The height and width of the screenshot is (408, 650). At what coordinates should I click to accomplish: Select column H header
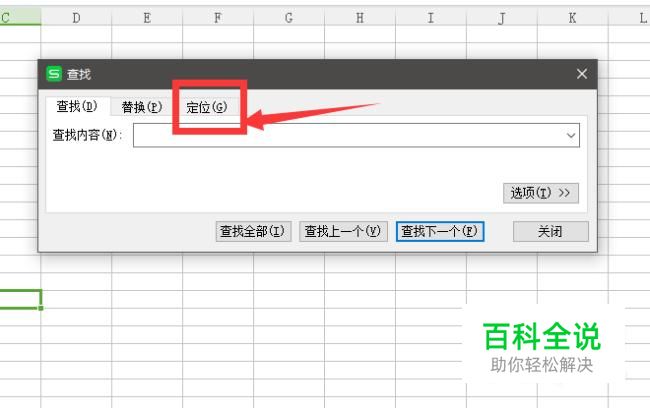[360, 18]
